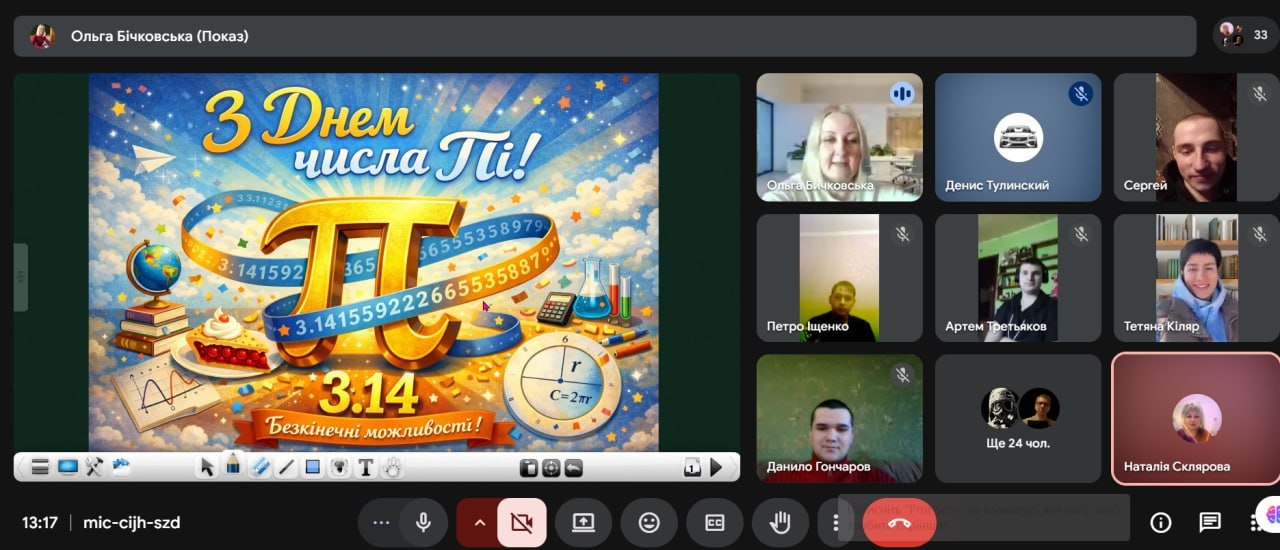Select the arrow pointer tool

(x=207, y=467)
